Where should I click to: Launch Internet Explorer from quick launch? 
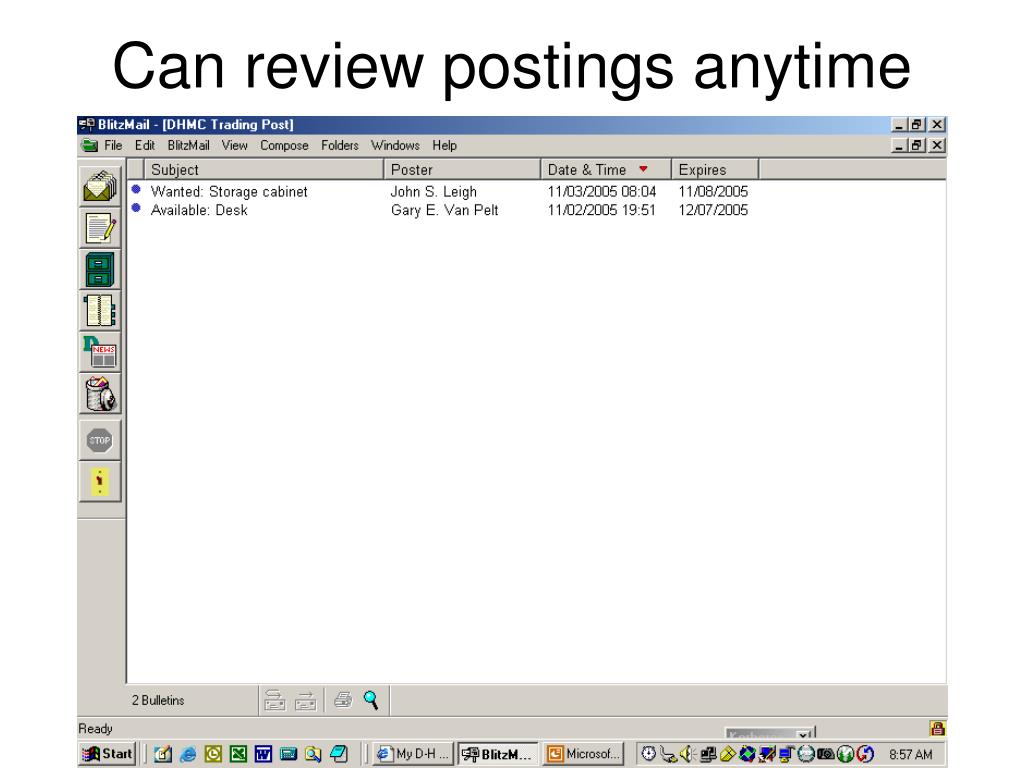coord(188,754)
